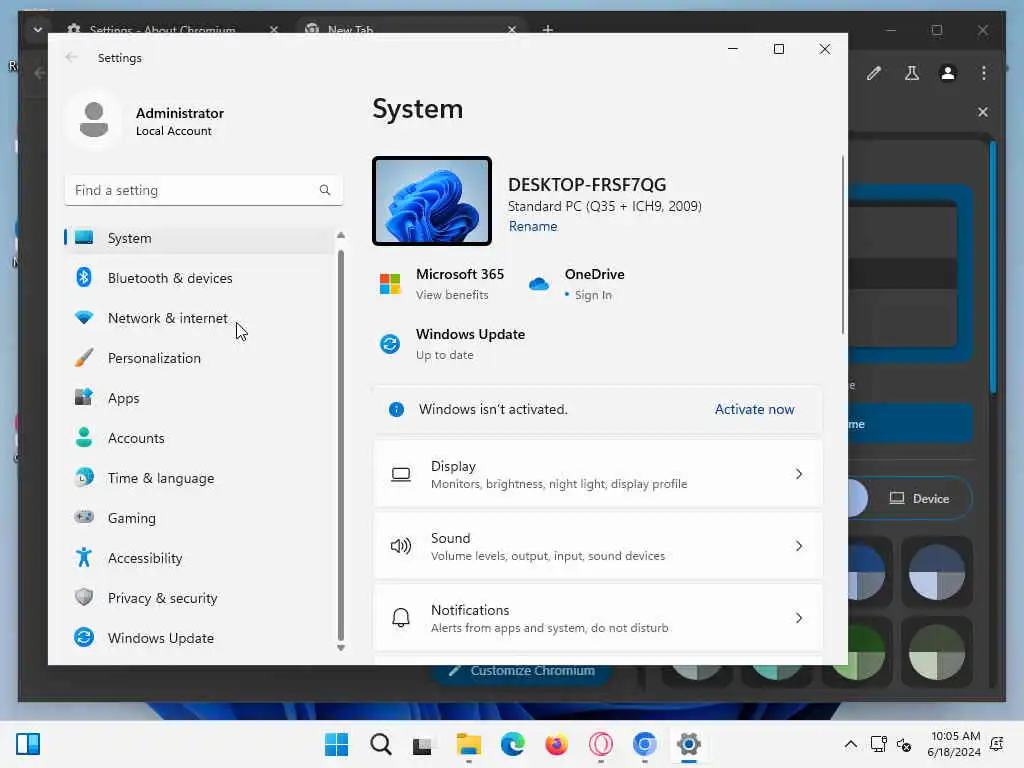
Task: Pick the olive grey color swatch in Chromium
Action: click(936, 652)
